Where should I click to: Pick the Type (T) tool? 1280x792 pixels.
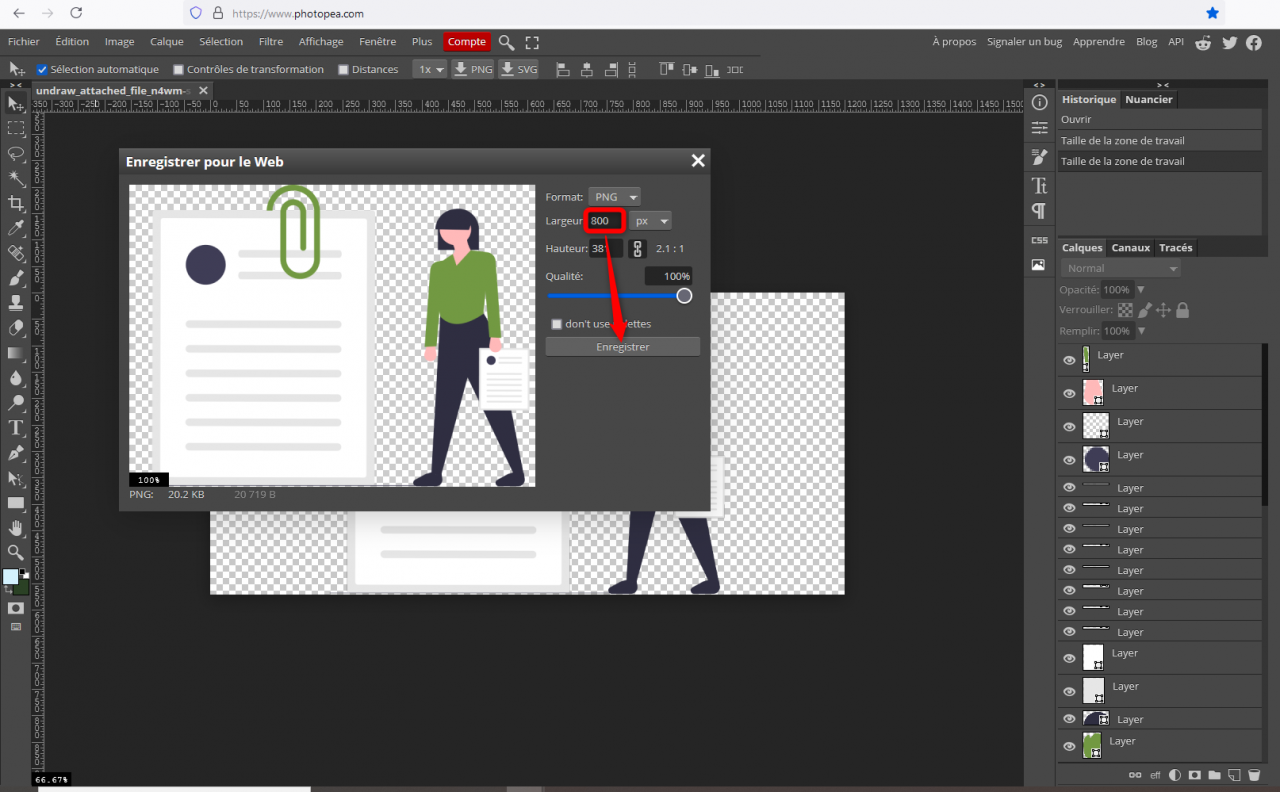coord(16,428)
